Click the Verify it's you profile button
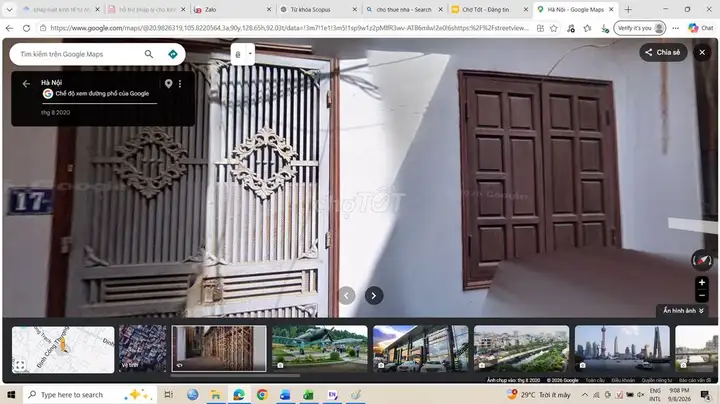Screen dimensions: 720x404 [639, 28]
